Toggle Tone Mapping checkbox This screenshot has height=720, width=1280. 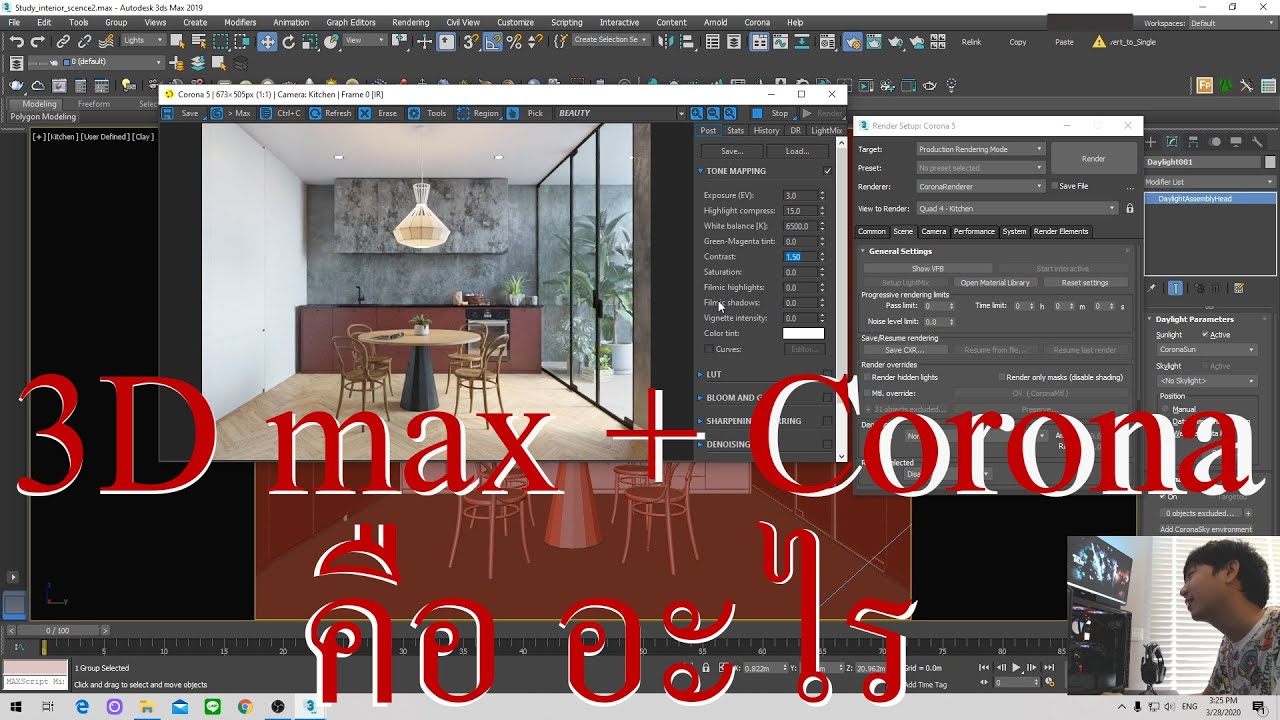coord(827,171)
